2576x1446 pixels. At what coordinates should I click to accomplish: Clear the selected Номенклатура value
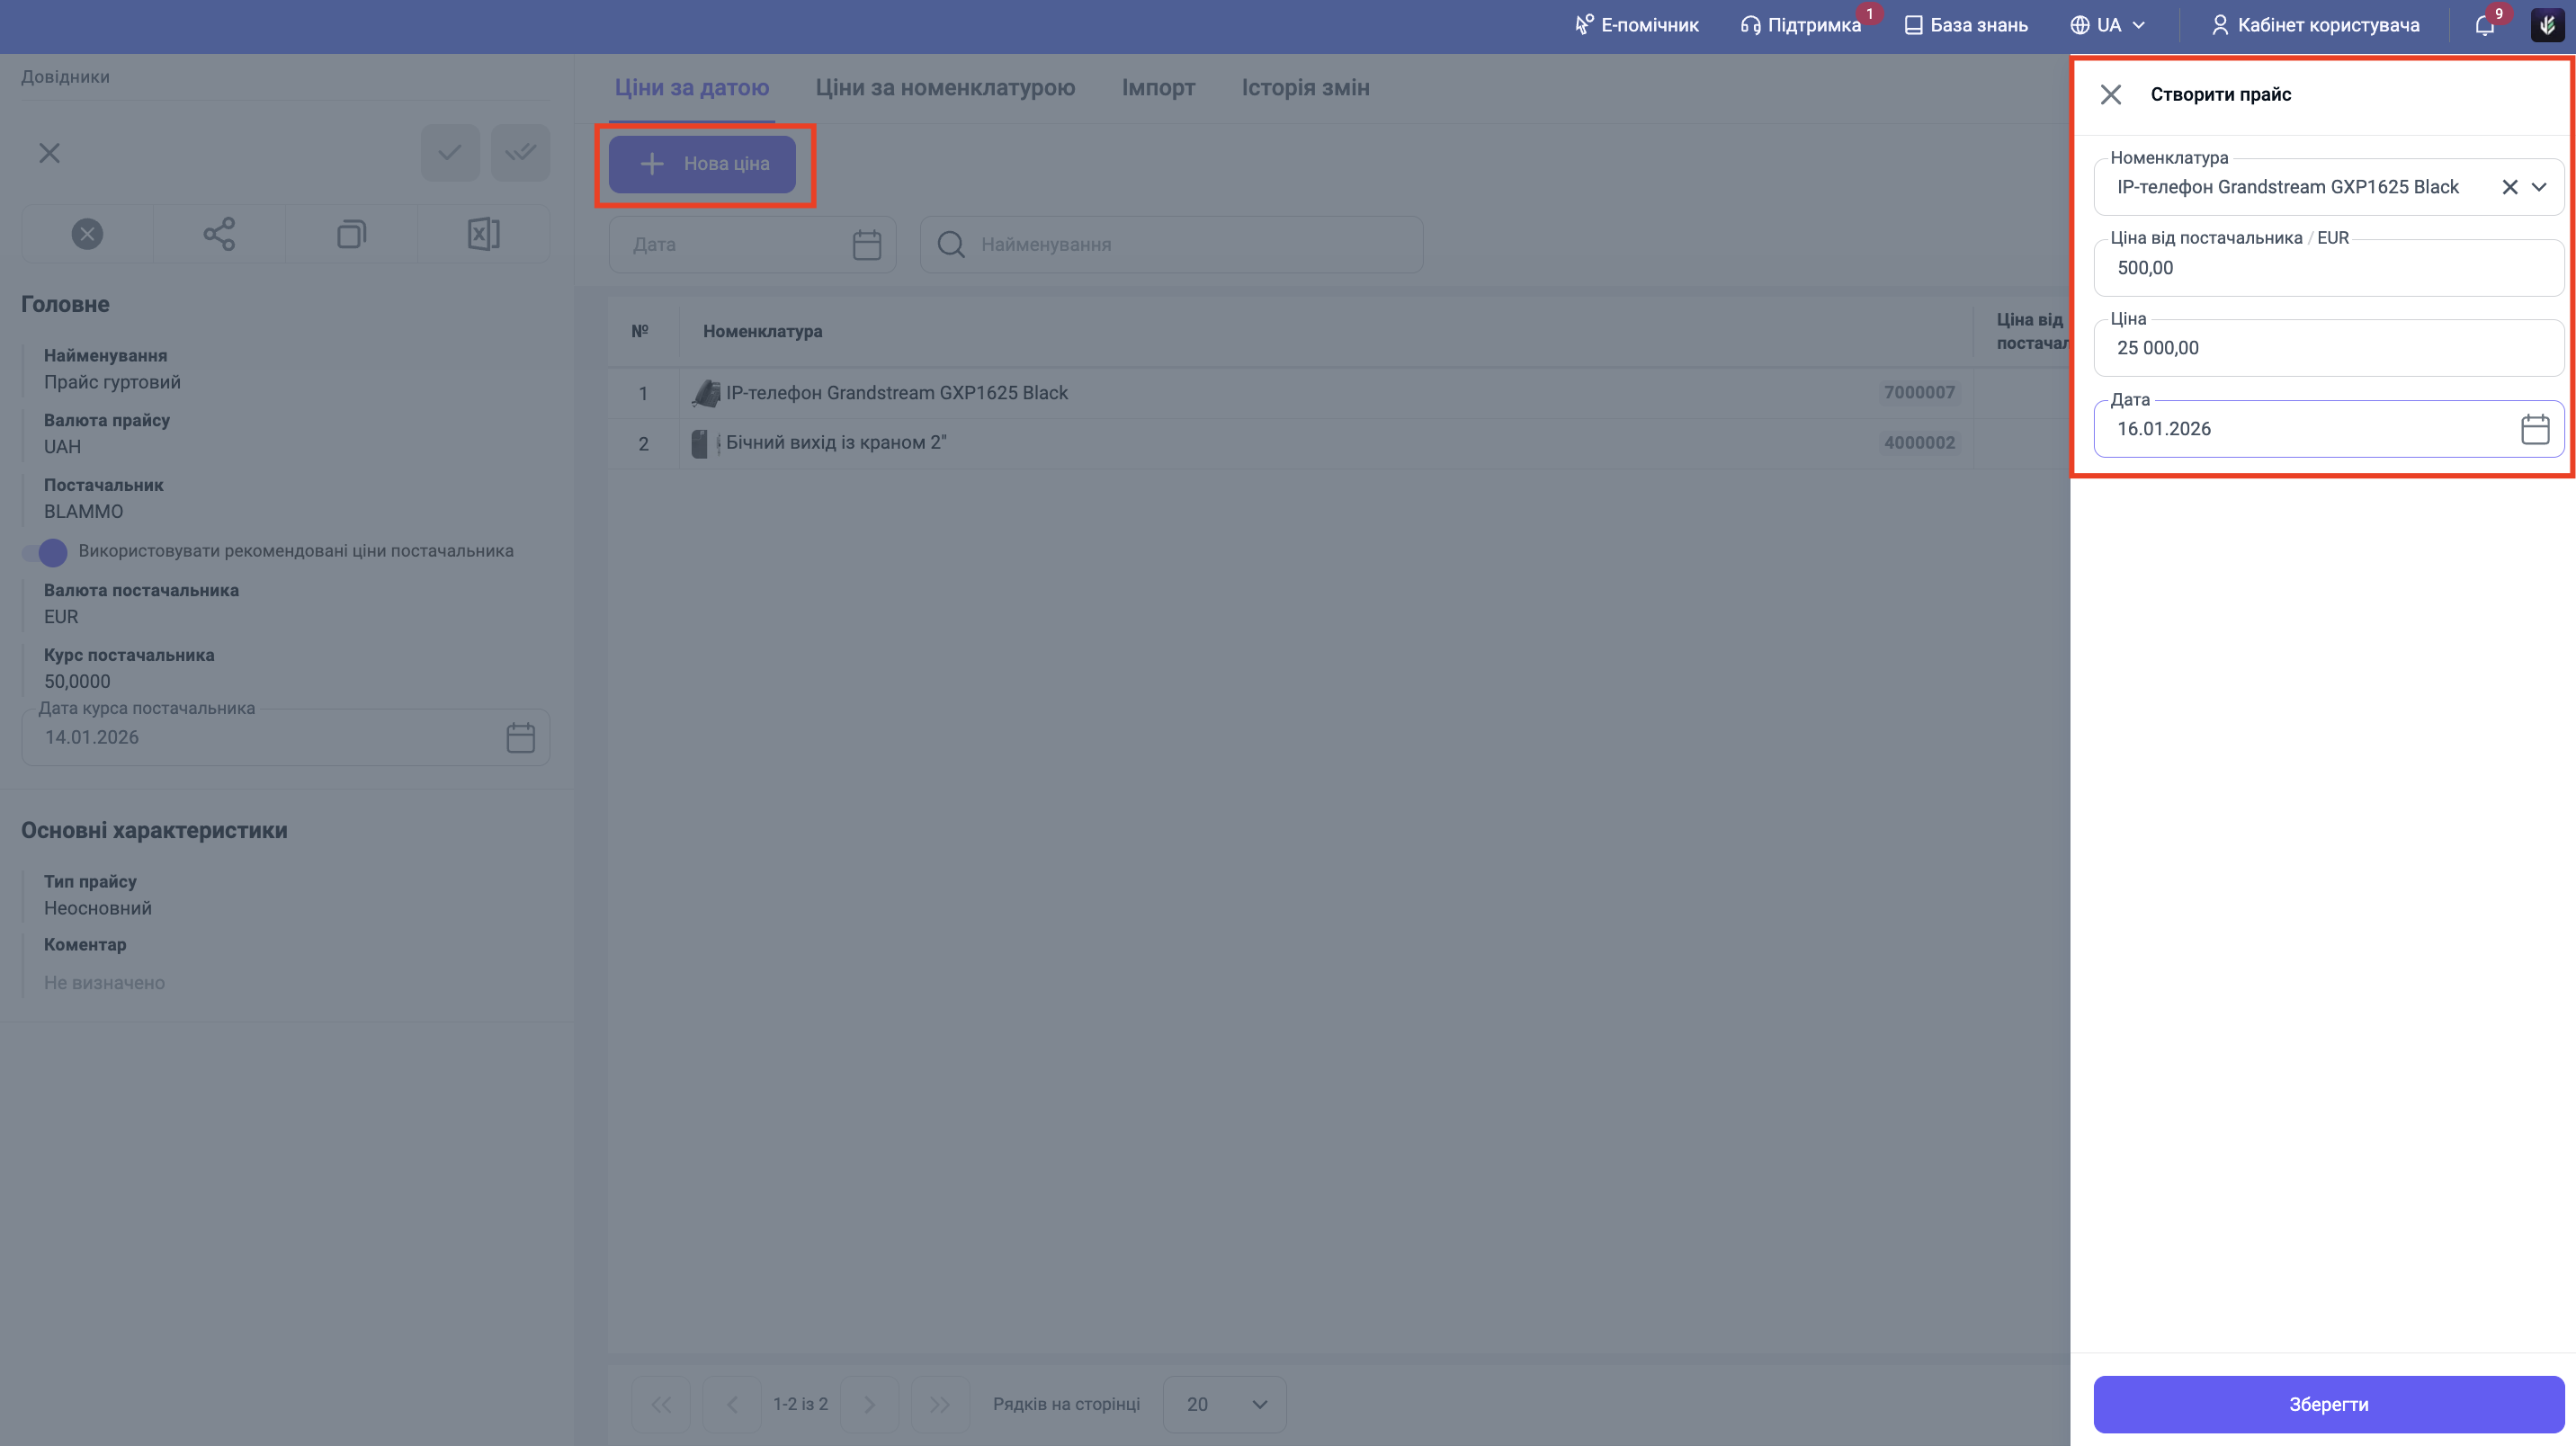[2509, 187]
